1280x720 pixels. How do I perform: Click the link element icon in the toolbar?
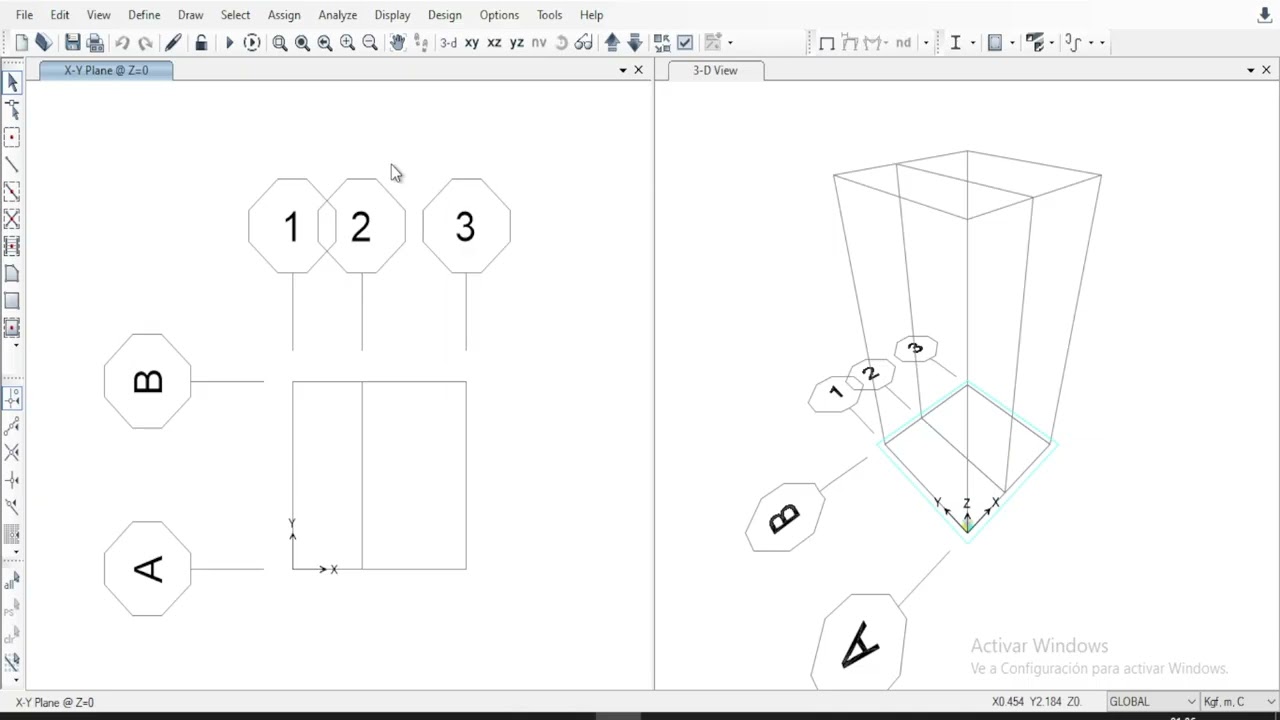(1074, 42)
